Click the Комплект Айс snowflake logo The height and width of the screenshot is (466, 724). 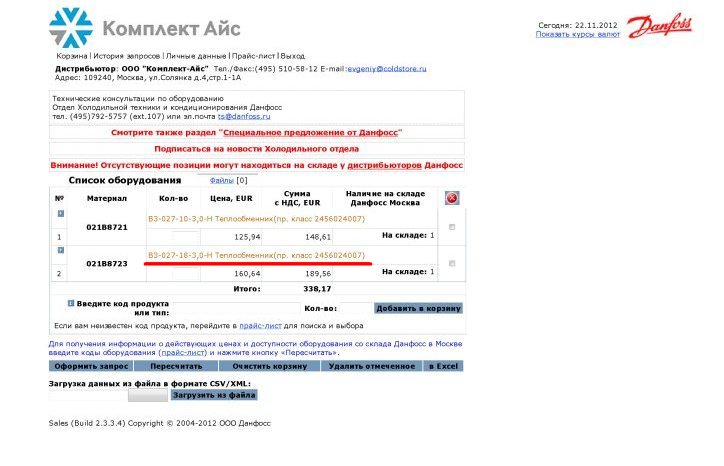pyautogui.click(x=71, y=28)
